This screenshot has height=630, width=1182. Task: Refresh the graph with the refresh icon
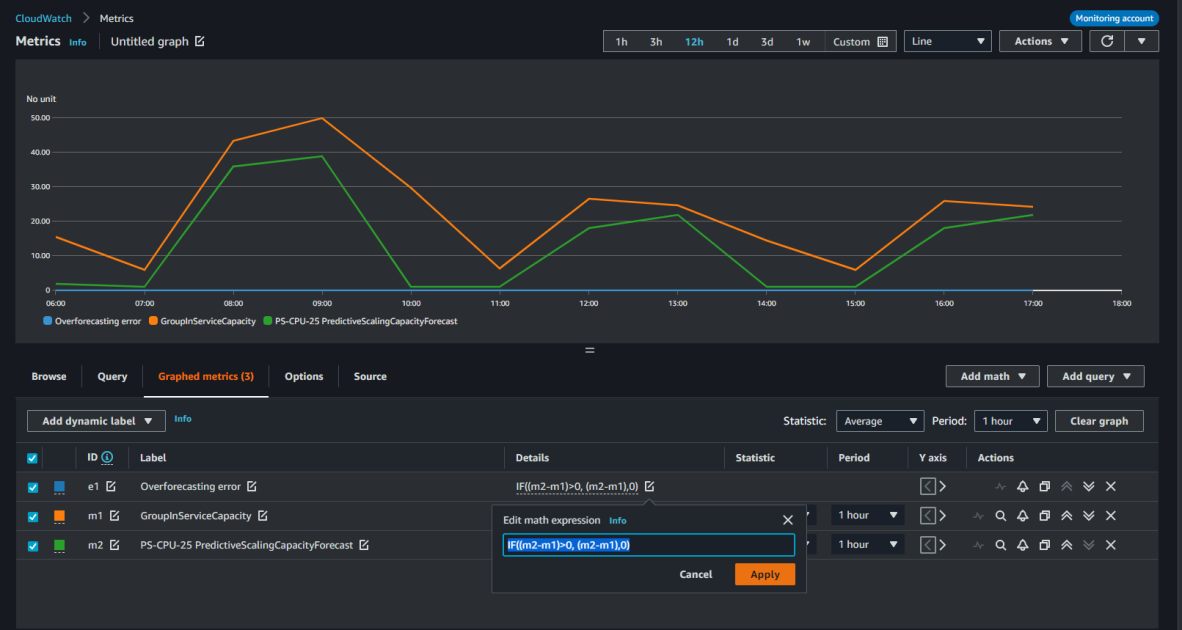pyautogui.click(x=1106, y=41)
